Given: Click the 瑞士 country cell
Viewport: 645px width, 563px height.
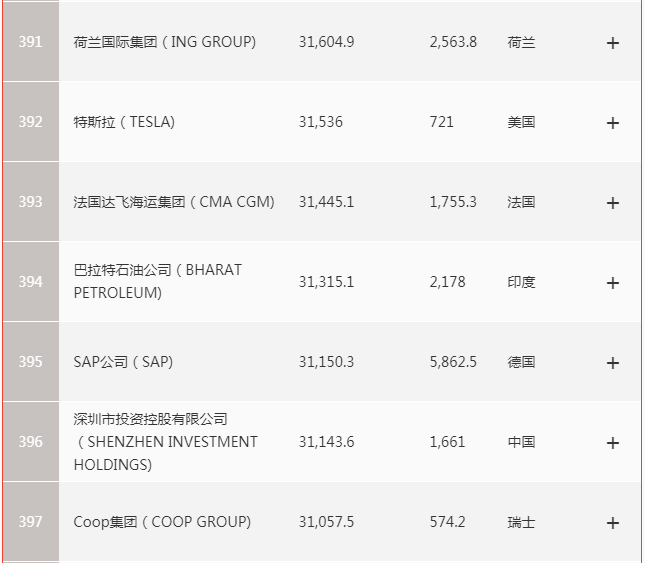Looking at the screenshot, I should 521,522.
